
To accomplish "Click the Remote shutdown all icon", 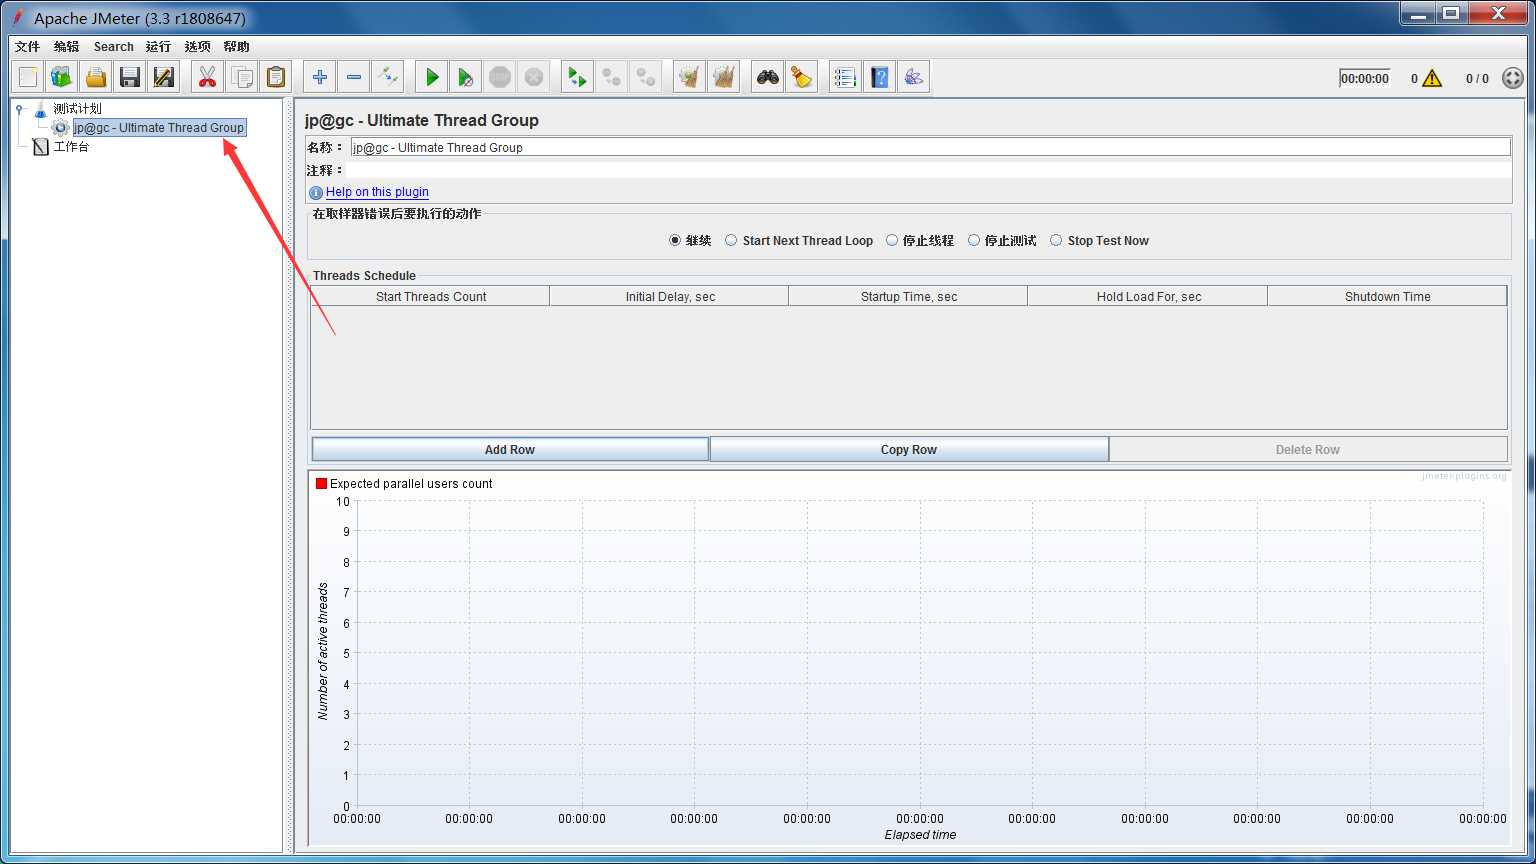I will (x=645, y=77).
